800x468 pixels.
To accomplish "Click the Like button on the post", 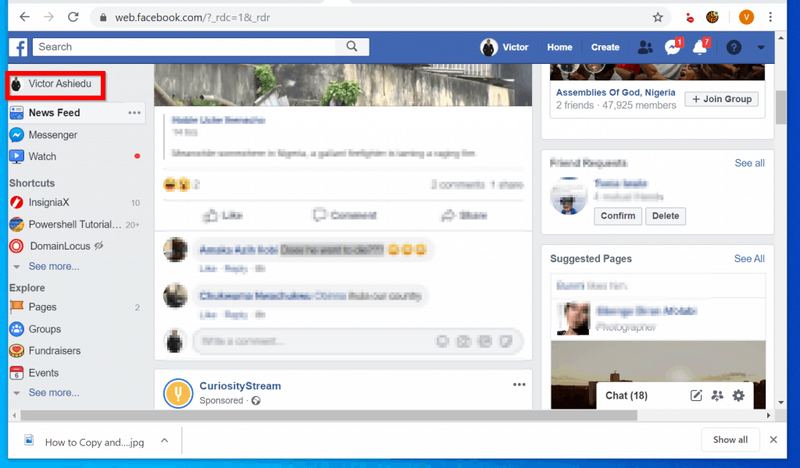I will 222,215.
